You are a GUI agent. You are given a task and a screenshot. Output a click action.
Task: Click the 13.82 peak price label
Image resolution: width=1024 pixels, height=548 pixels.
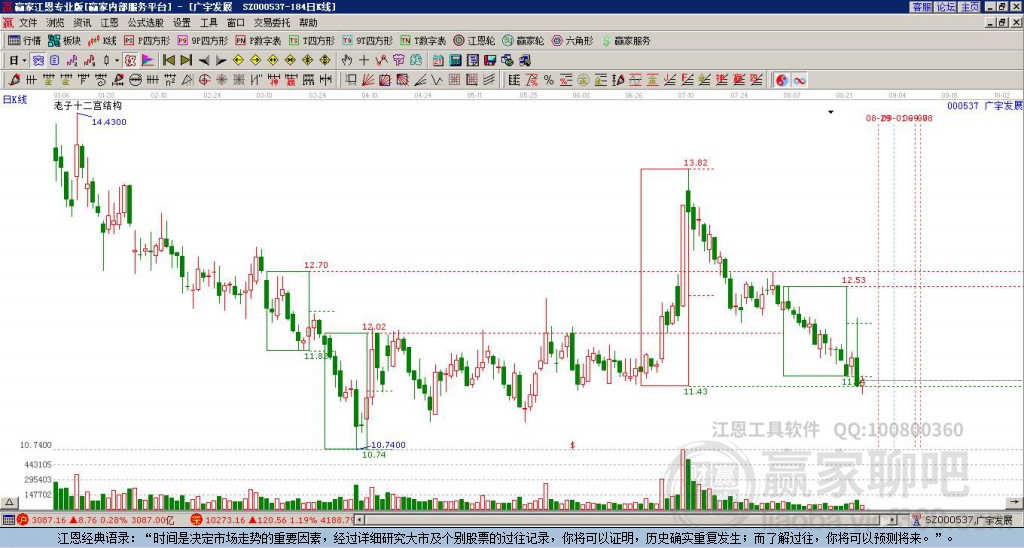(695, 163)
